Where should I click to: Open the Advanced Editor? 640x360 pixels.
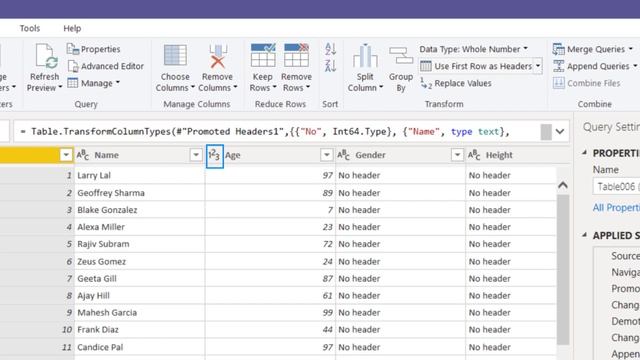coord(106,66)
